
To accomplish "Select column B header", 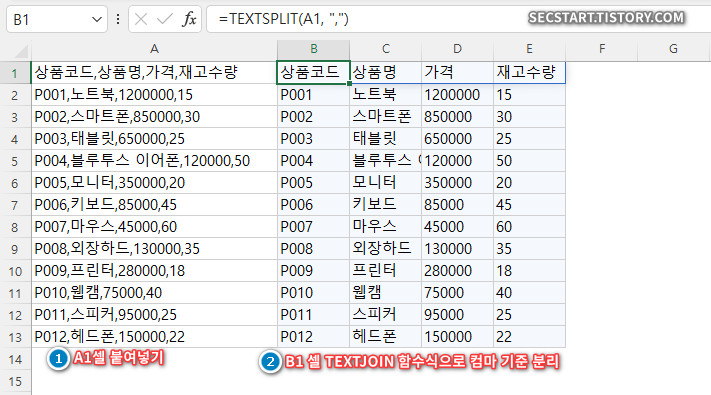I will click(313, 49).
